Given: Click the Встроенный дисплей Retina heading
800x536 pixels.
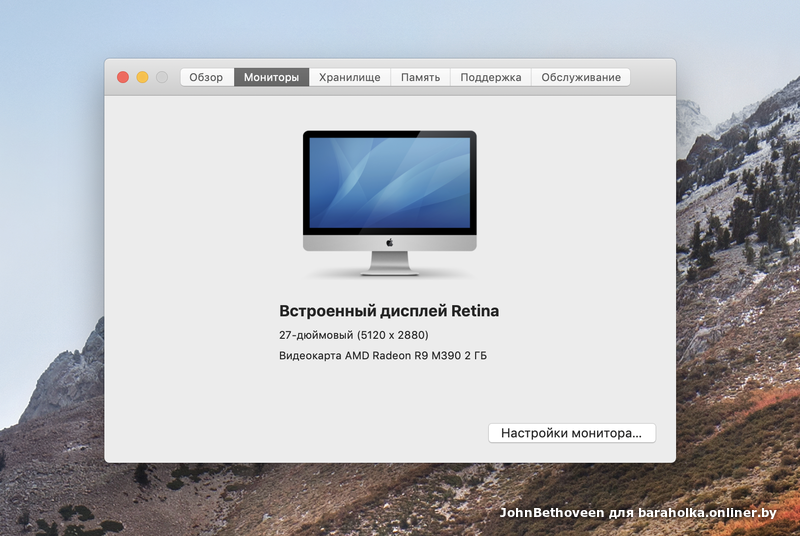Looking at the screenshot, I should tap(389, 311).
